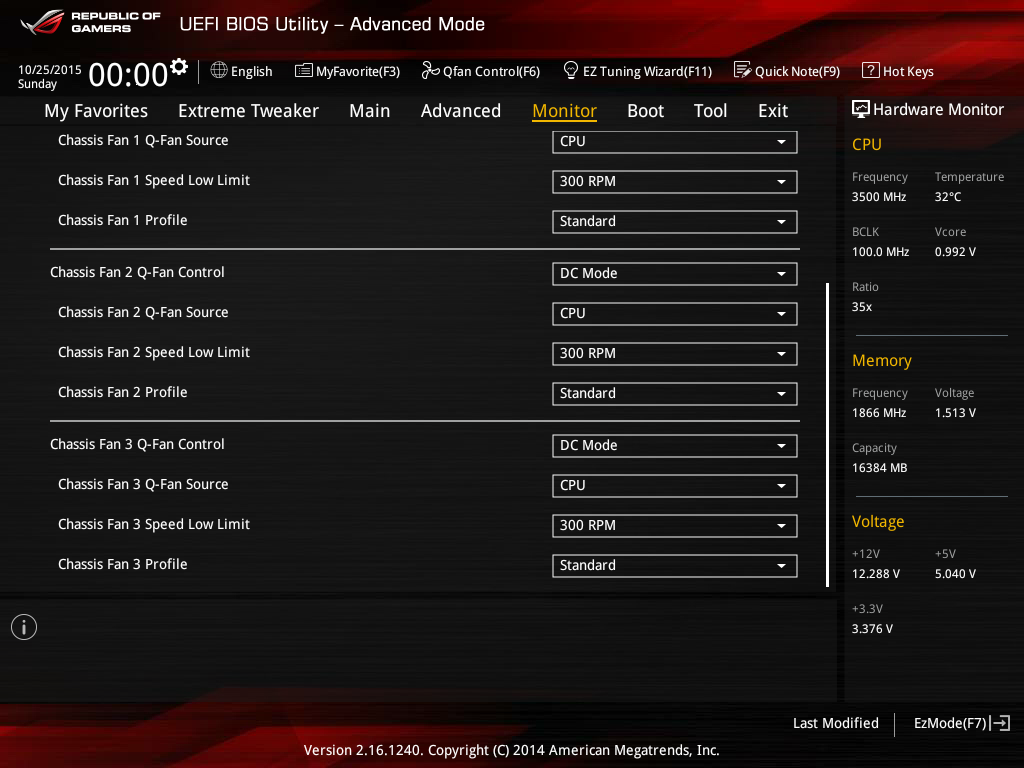Select the Chassis Fan 2 Profile label
Screen dimensions: 1024x768
tap(123, 392)
